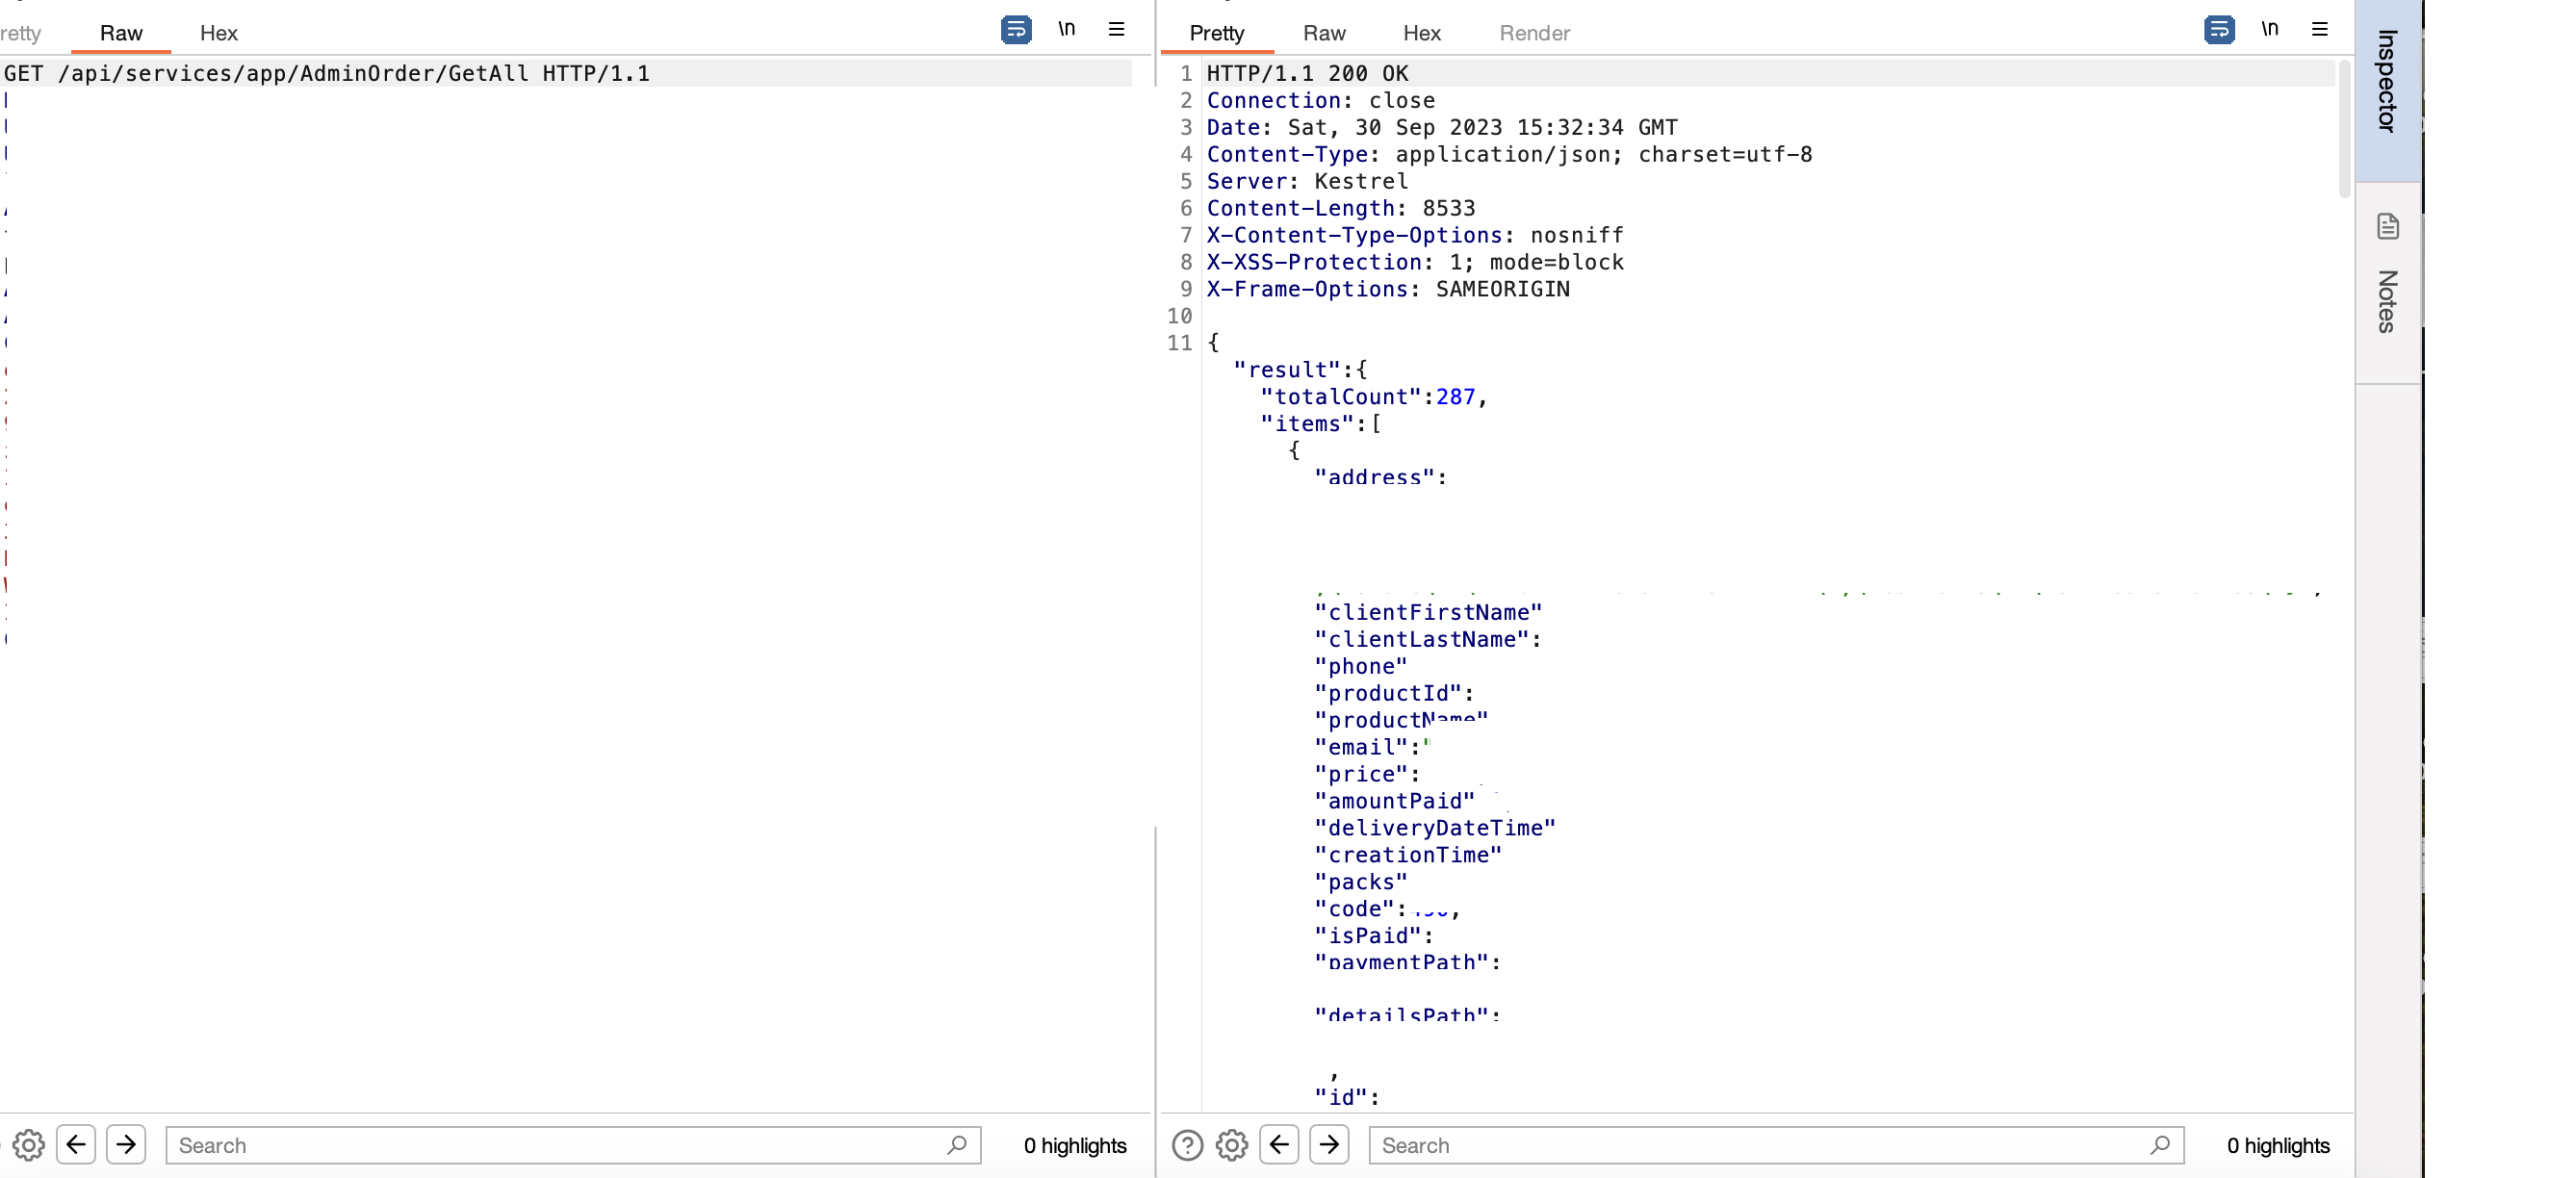Viewport: 2576px width, 1178px height.
Task: Click the "price" JSON key
Action: point(1360,774)
